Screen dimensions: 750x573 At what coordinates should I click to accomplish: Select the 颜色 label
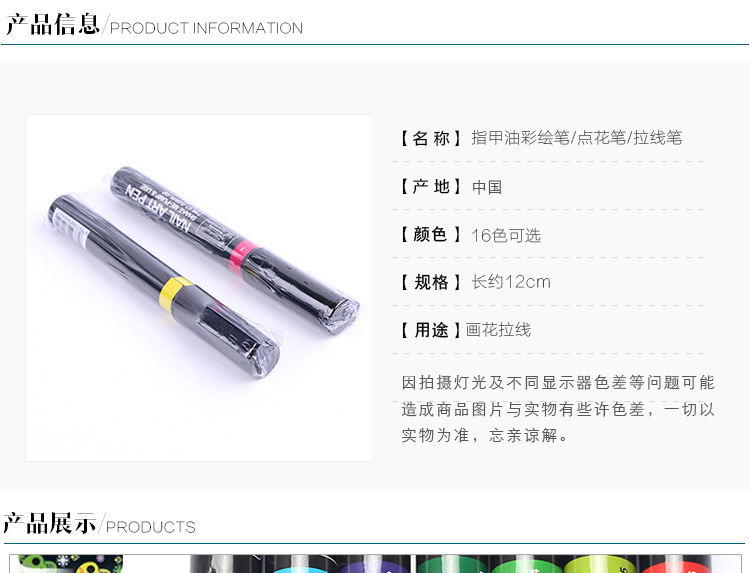tap(430, 234)
